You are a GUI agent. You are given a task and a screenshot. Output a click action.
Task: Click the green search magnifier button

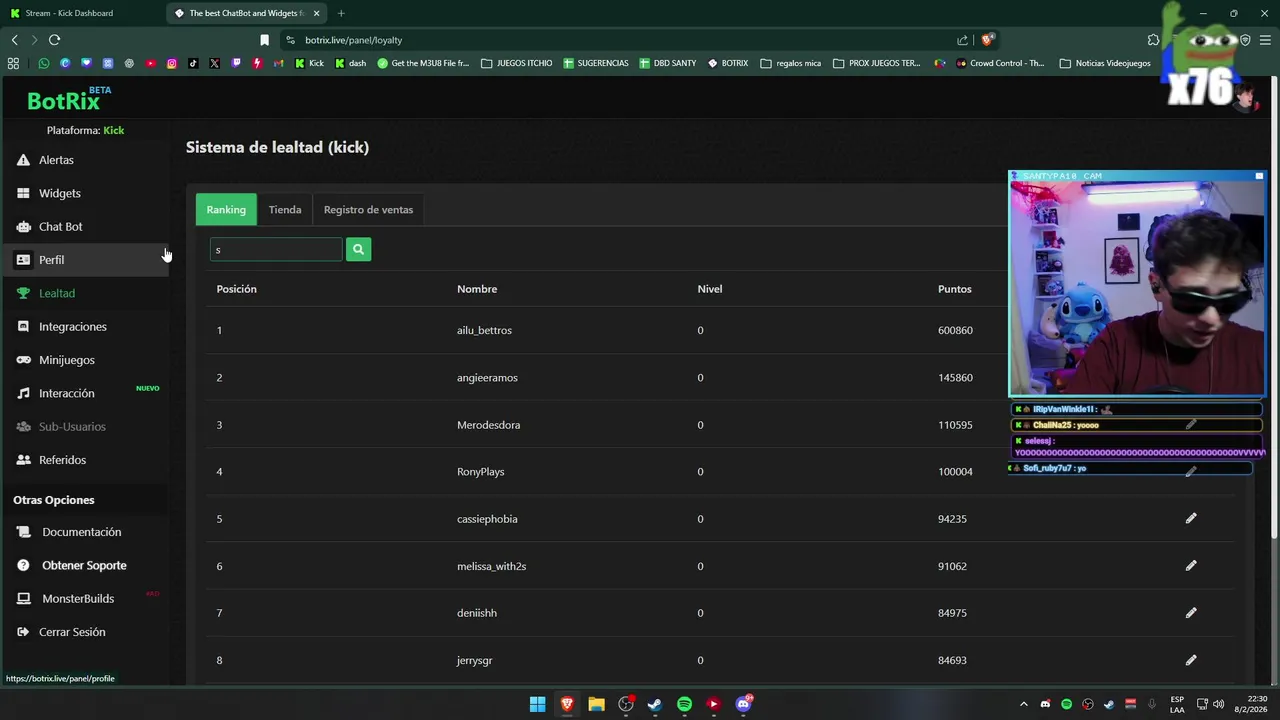click(x=358, y=249)
